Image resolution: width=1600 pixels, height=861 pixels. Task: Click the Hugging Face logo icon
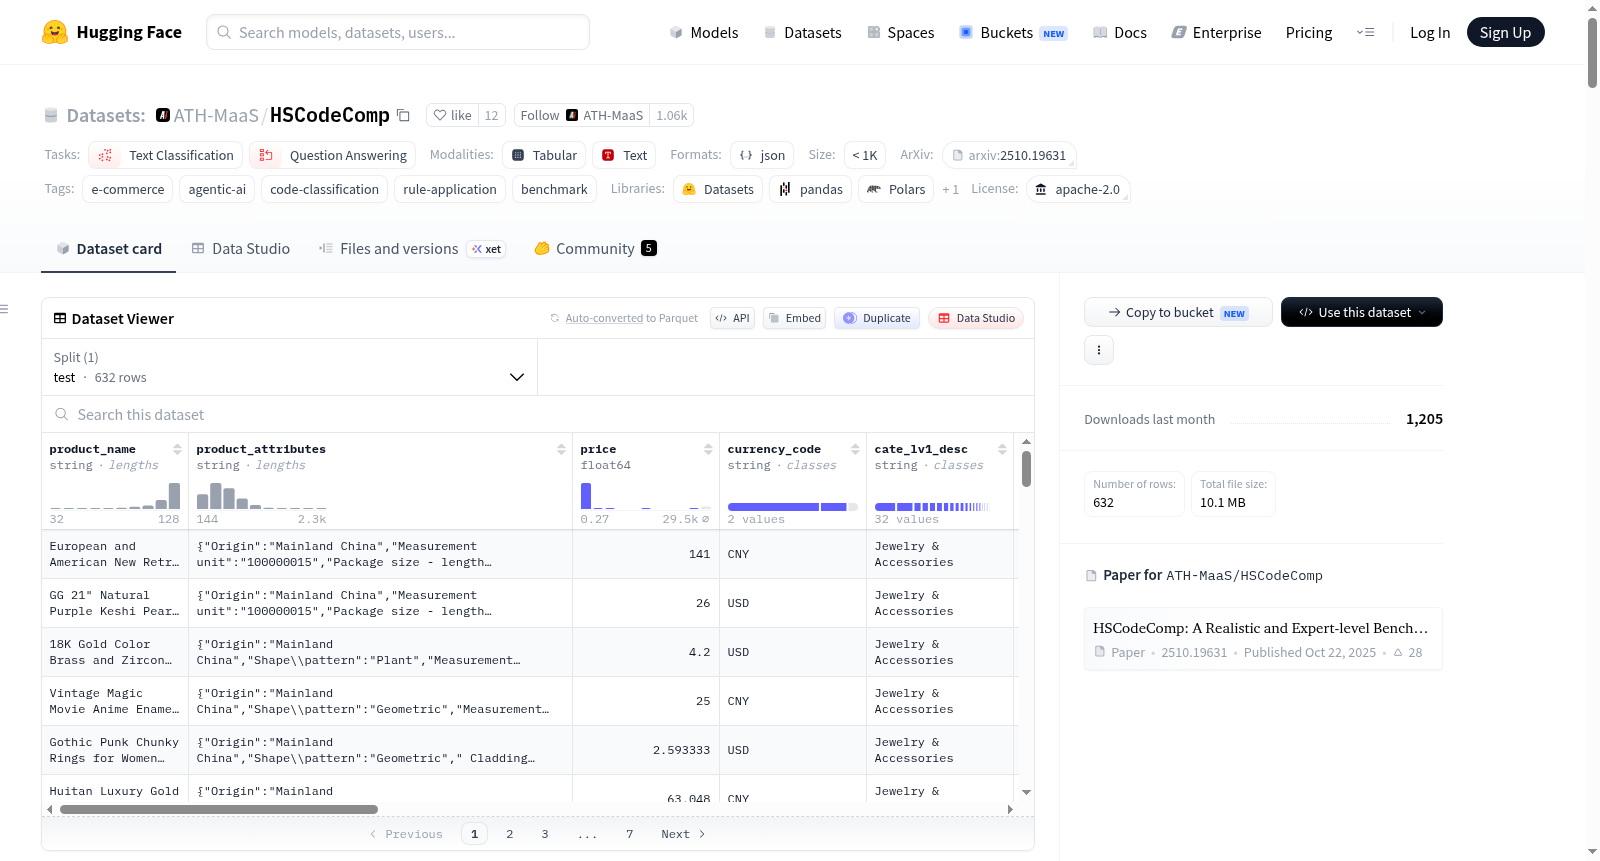click(55, 32)
